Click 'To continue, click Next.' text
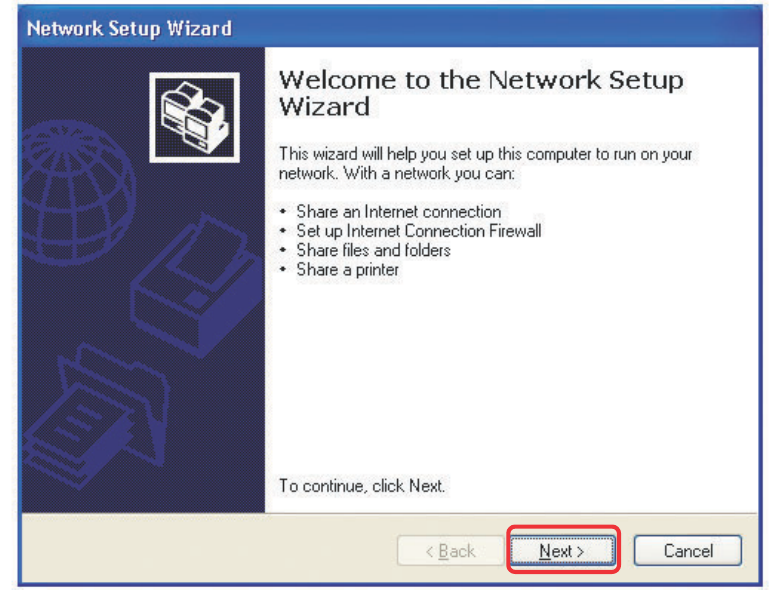Screen dimensions: 769x590 (362, 487)
